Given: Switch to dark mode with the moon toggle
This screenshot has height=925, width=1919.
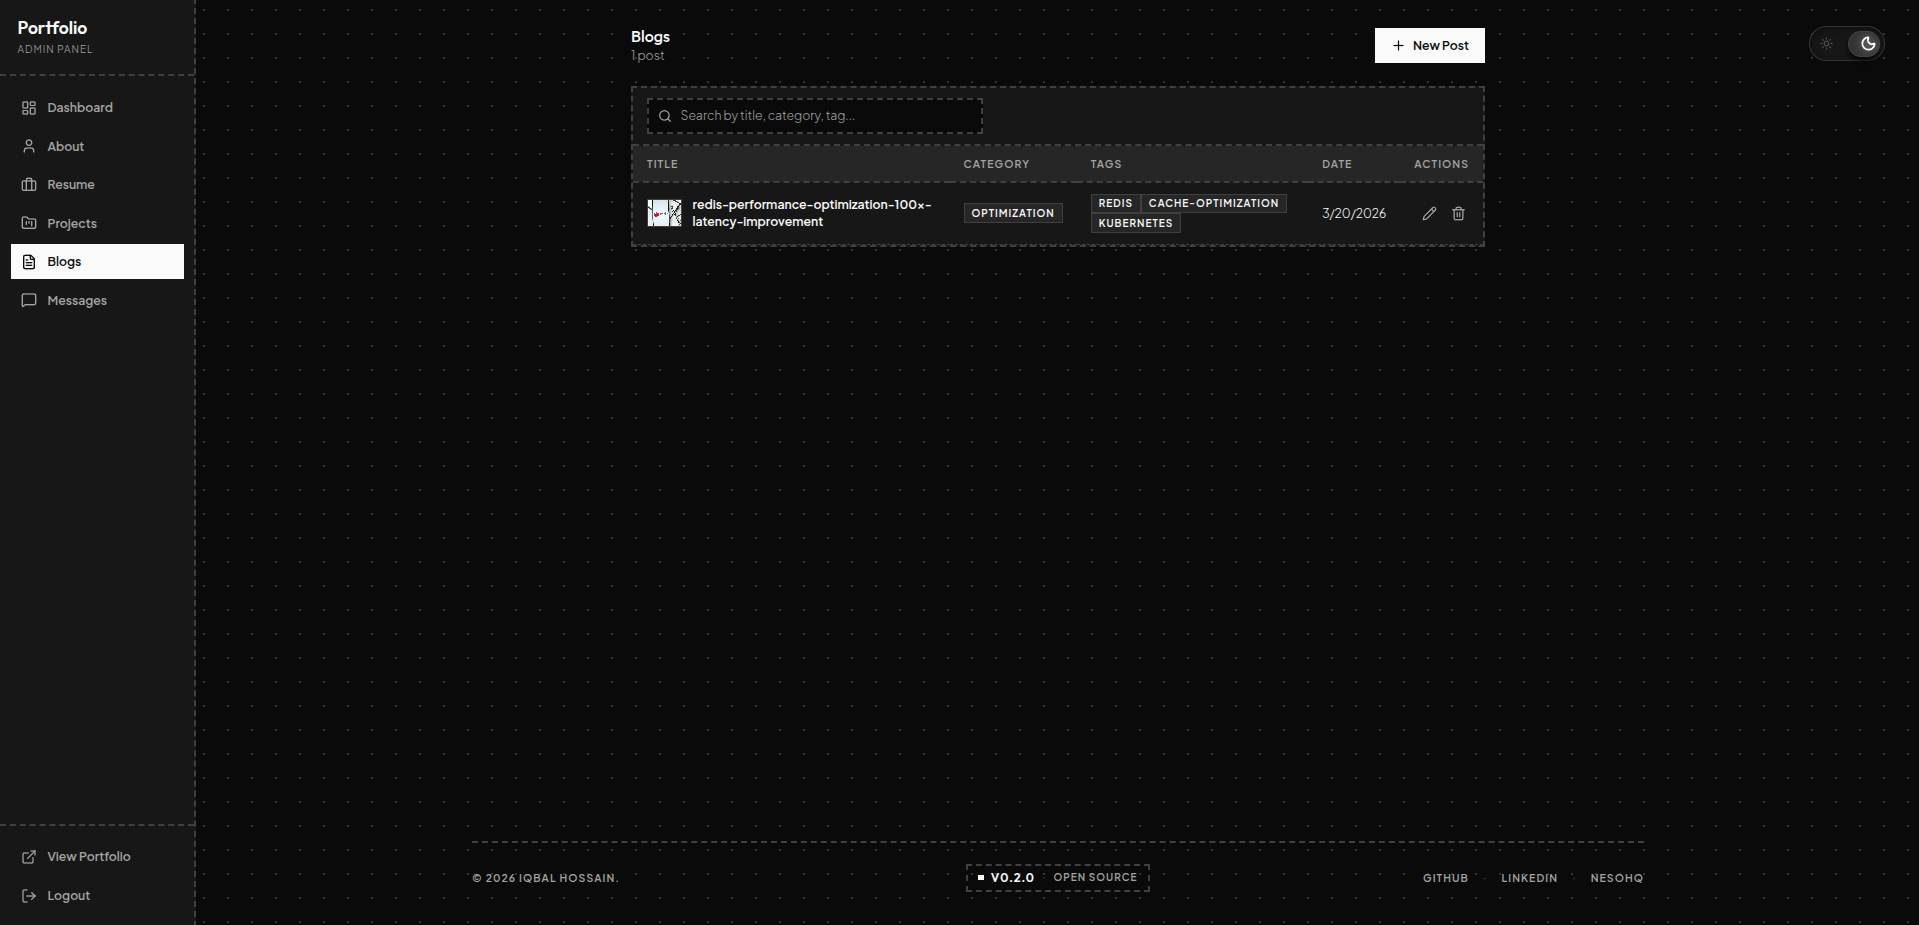Looking at the screenshot, I should click(1868, 44).
